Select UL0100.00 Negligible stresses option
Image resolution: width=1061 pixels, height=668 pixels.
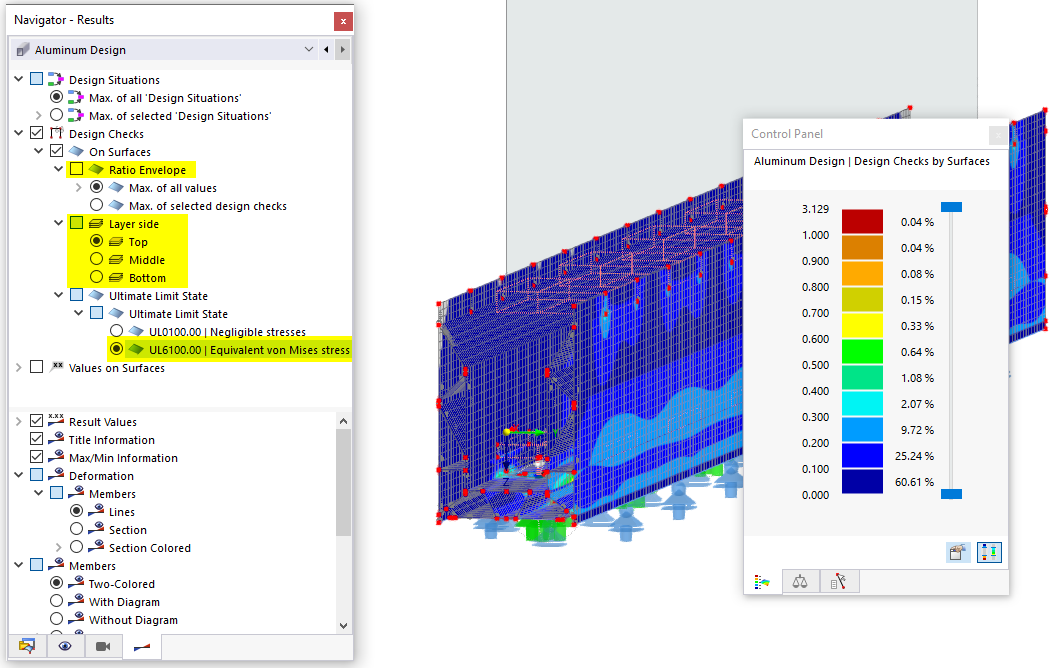[x=116, y=331]
